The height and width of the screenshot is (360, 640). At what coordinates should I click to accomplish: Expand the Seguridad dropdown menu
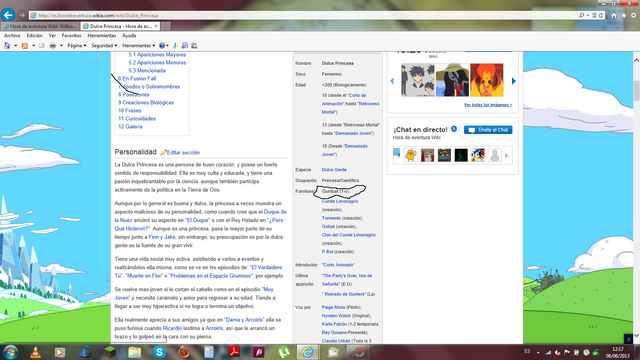pyautogui.click(x=104, y=46)
